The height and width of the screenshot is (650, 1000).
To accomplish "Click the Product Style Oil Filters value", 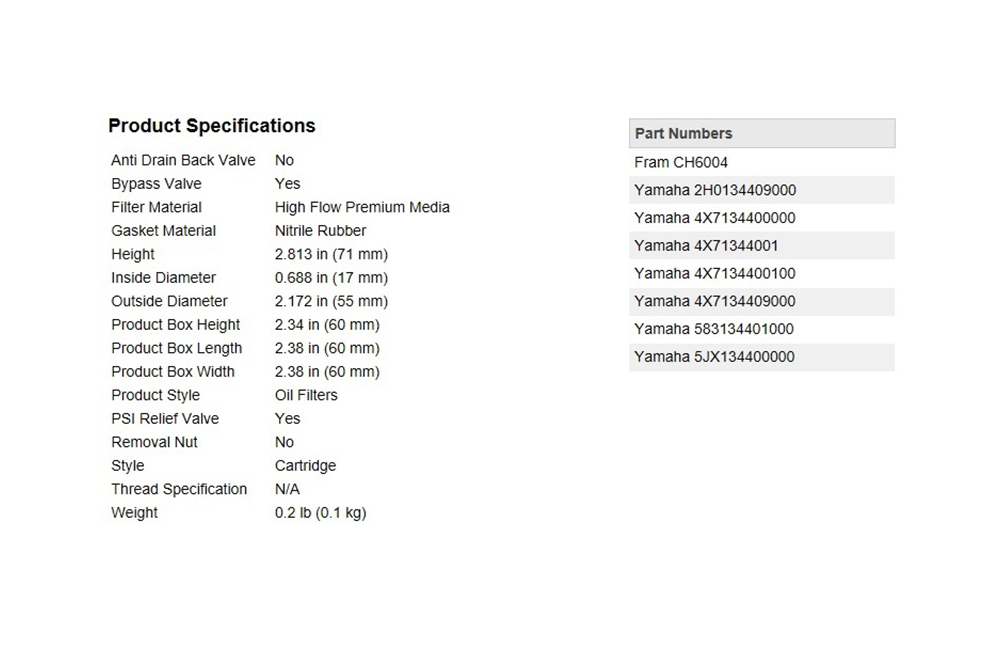I will point(306,395).
